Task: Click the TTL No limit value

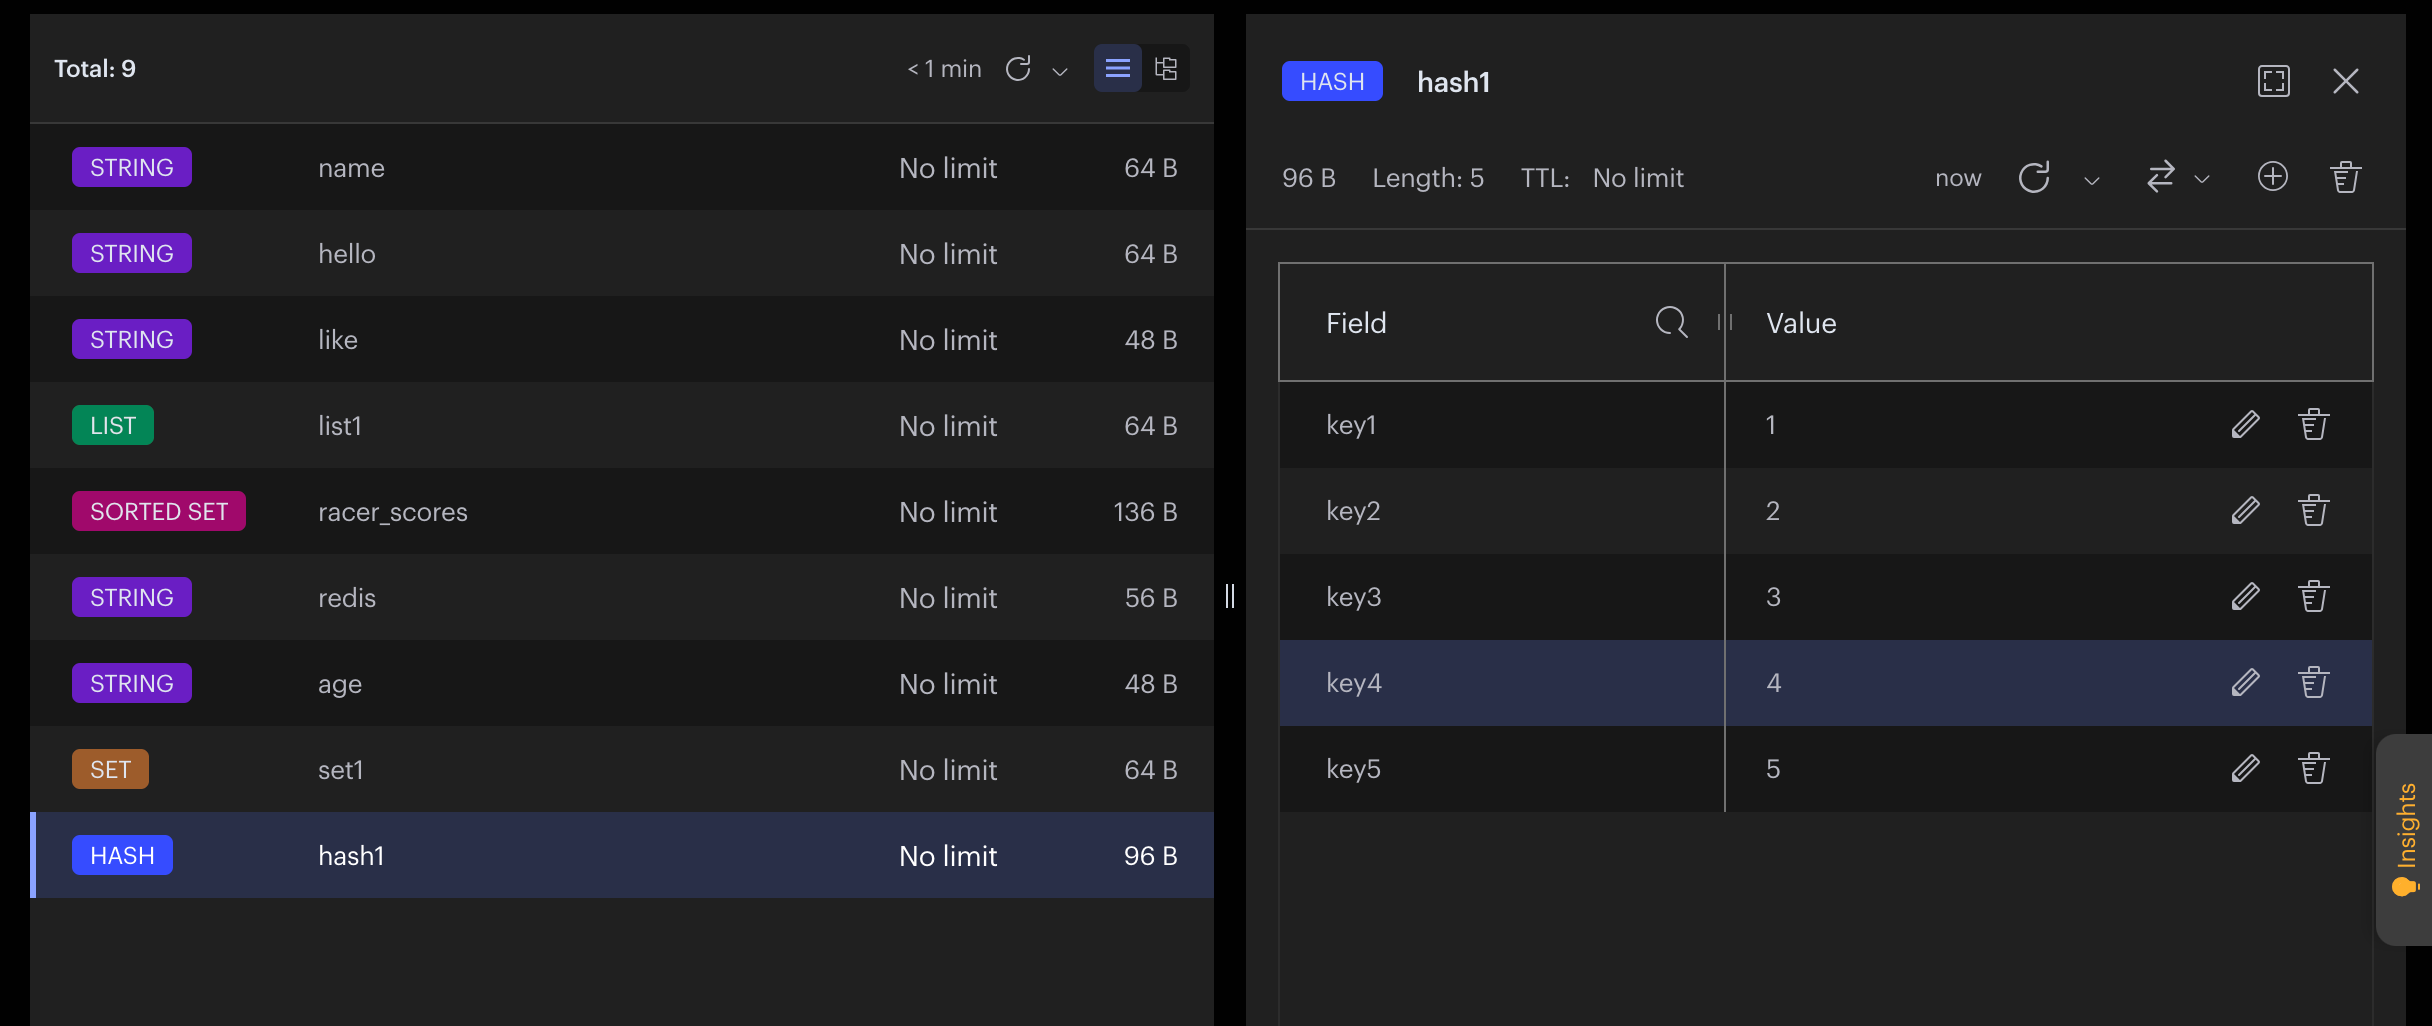Action: point(1638,178)
